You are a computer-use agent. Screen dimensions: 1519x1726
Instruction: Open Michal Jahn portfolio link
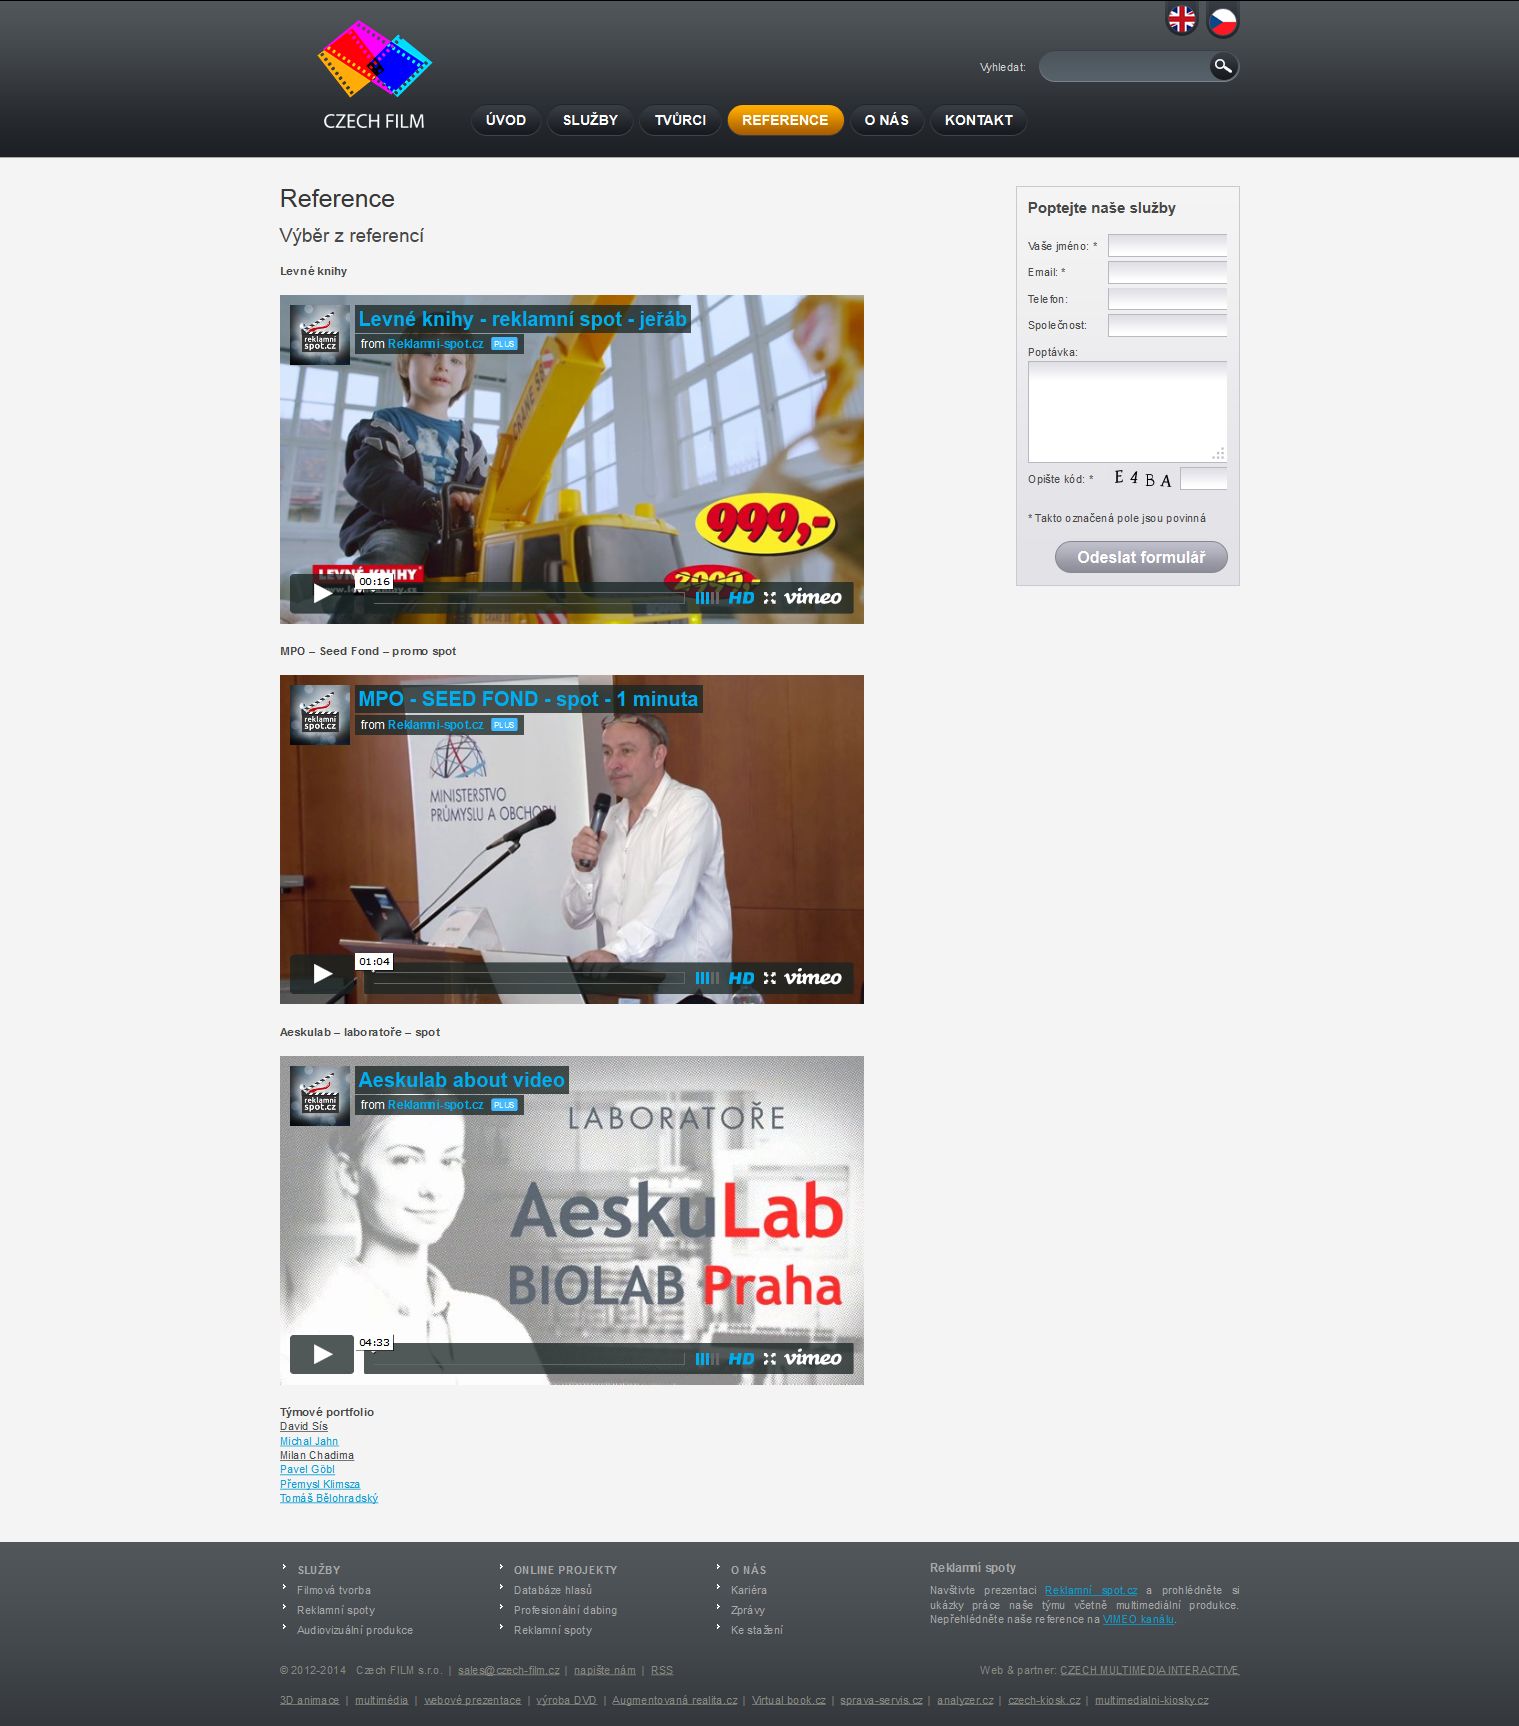click(x=309, y=1441)
